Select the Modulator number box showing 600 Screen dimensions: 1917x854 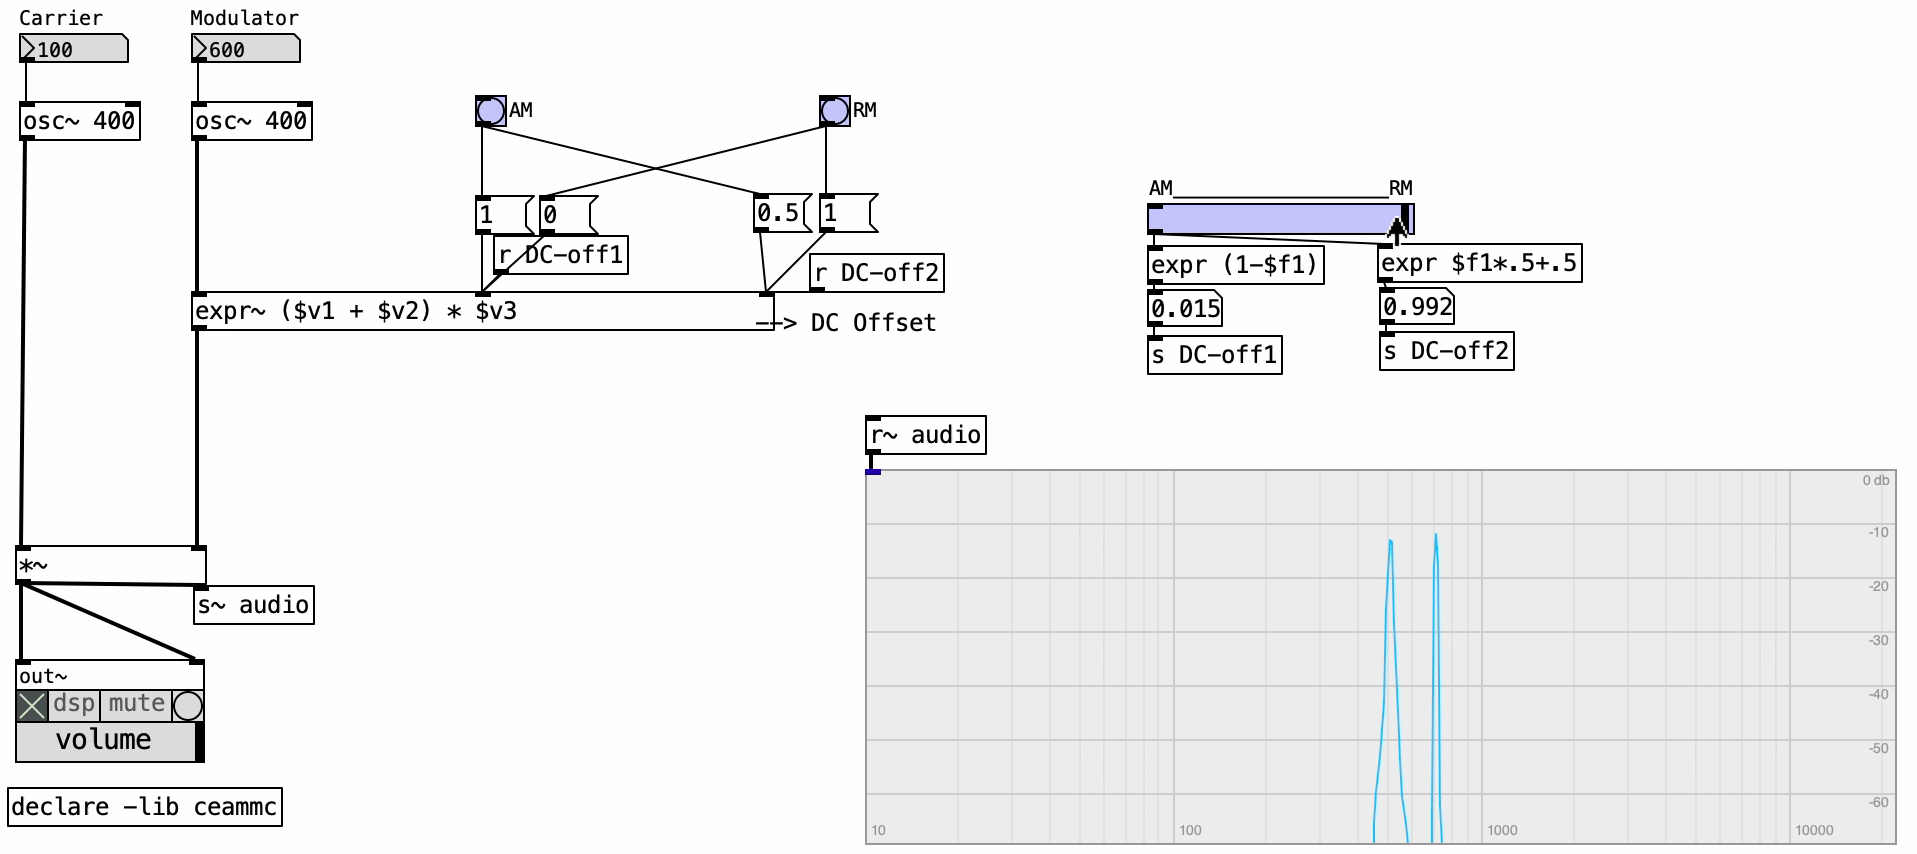click(x=246, y=48)
